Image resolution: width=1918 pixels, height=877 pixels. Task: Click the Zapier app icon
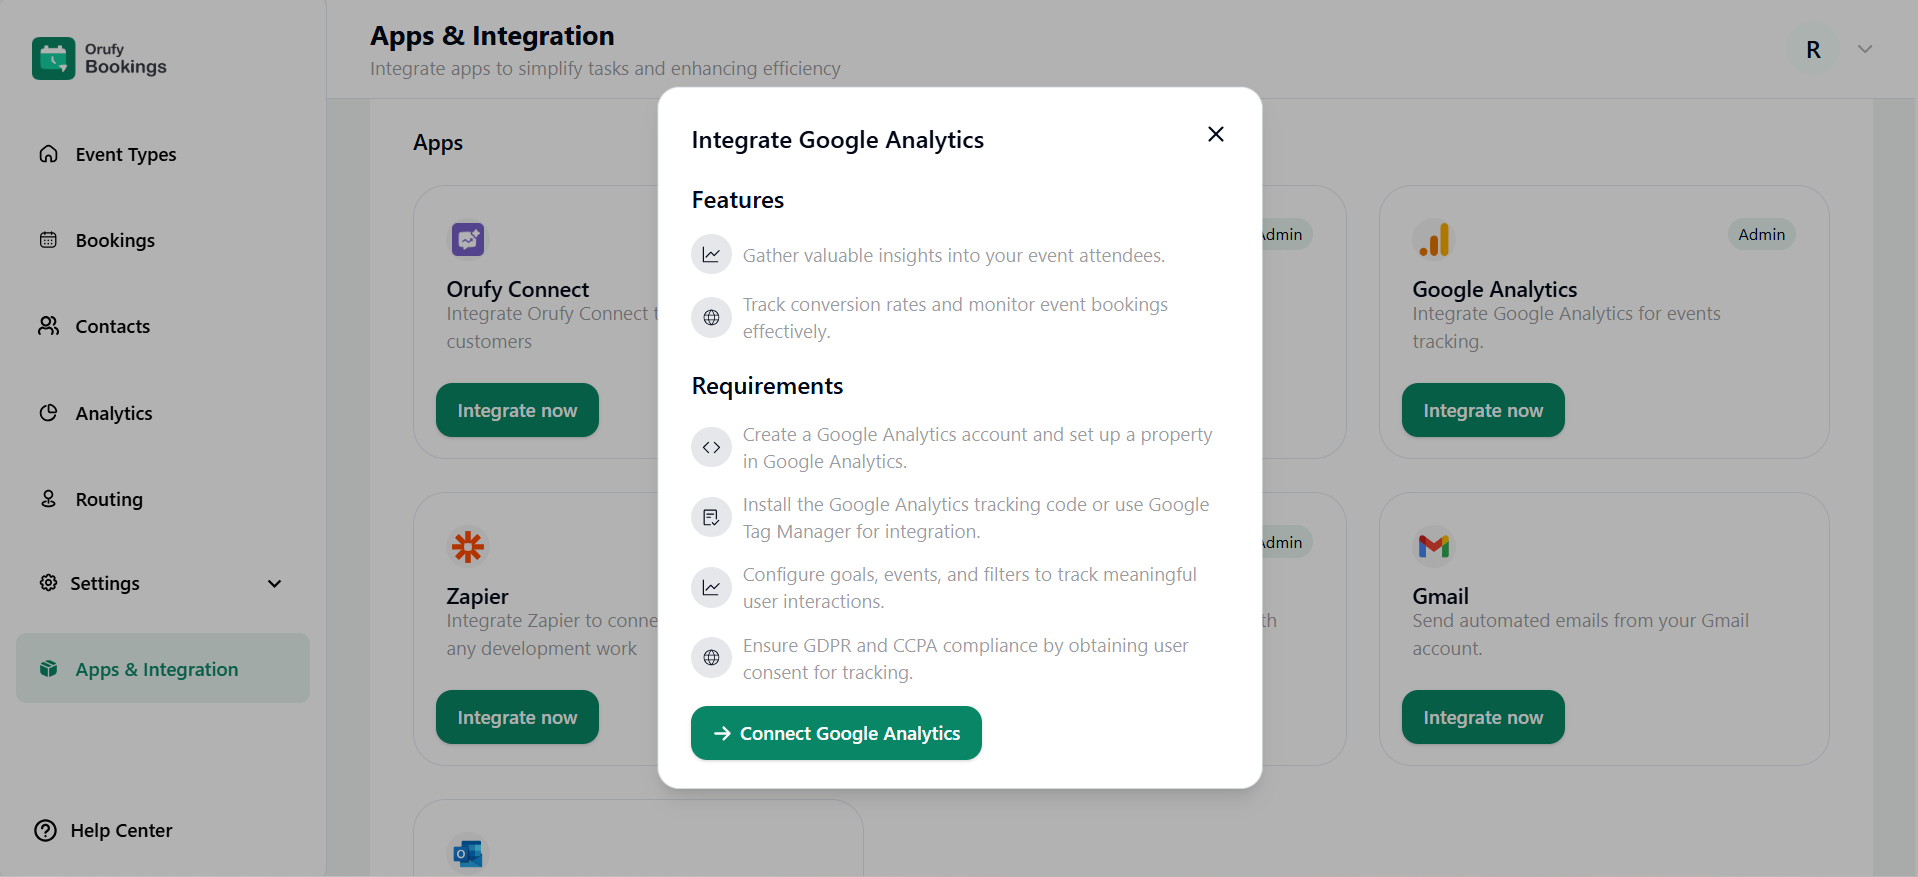pos(467,546)
